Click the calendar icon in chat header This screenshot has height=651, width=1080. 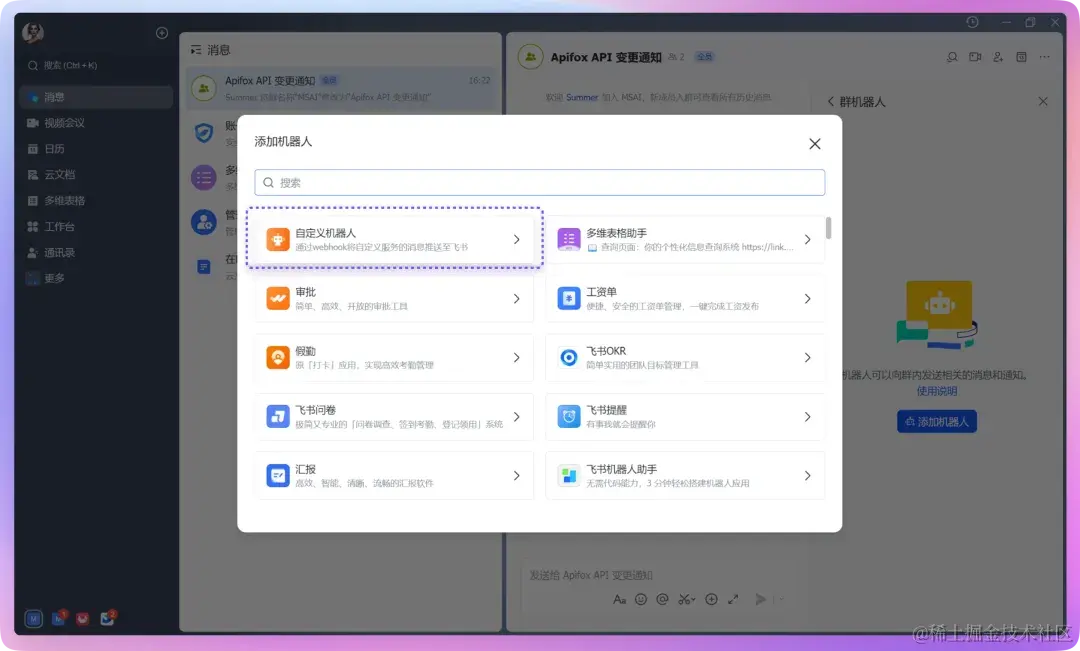pos(1021,57)
